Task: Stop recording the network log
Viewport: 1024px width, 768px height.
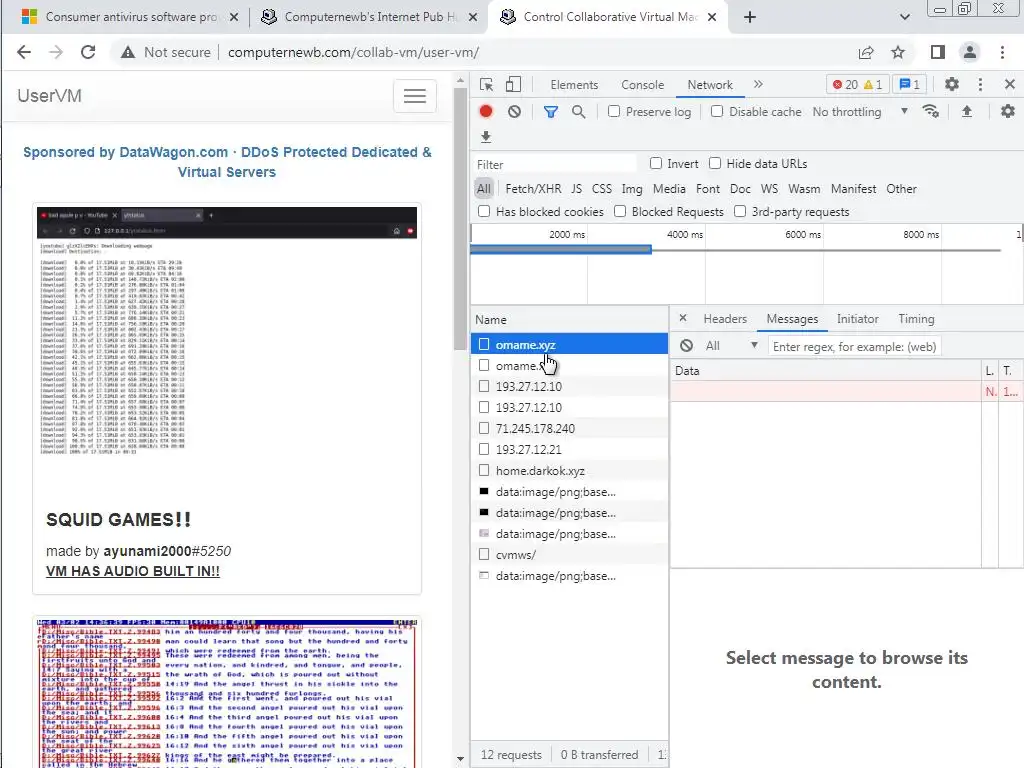Action: click(x=486, y=112)
